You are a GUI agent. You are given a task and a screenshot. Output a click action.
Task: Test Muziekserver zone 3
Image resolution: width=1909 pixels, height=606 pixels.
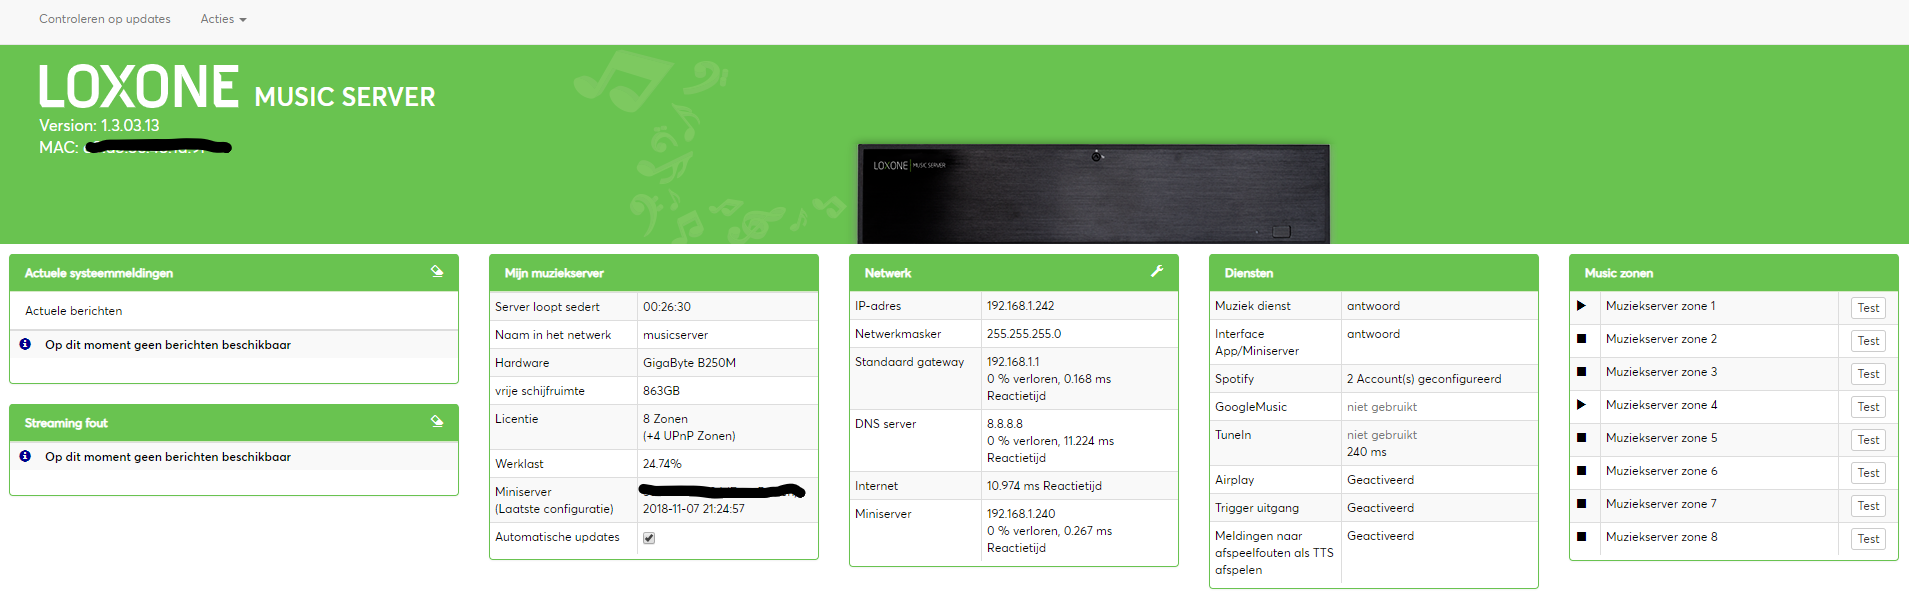pyautogui.click(x=1868, y=374)
